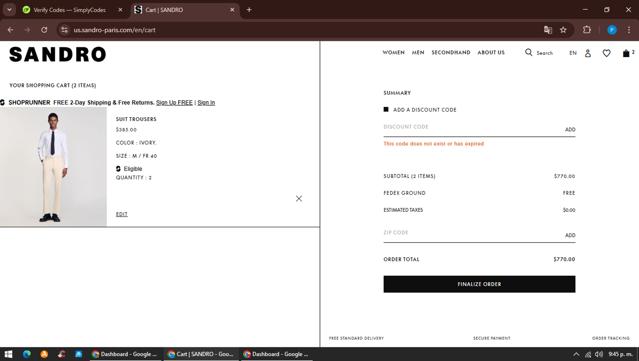
Task: Open the search magnifier in Sandro header
Action: coord(529,52)
